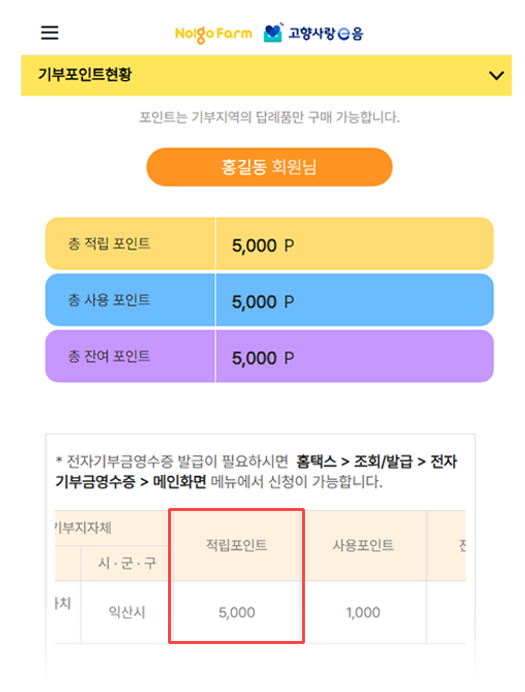This screenshot has height=692, width=525.
Task: Click the 홈택스 > 조회/발급 bold text
Action: coord(354,462)
